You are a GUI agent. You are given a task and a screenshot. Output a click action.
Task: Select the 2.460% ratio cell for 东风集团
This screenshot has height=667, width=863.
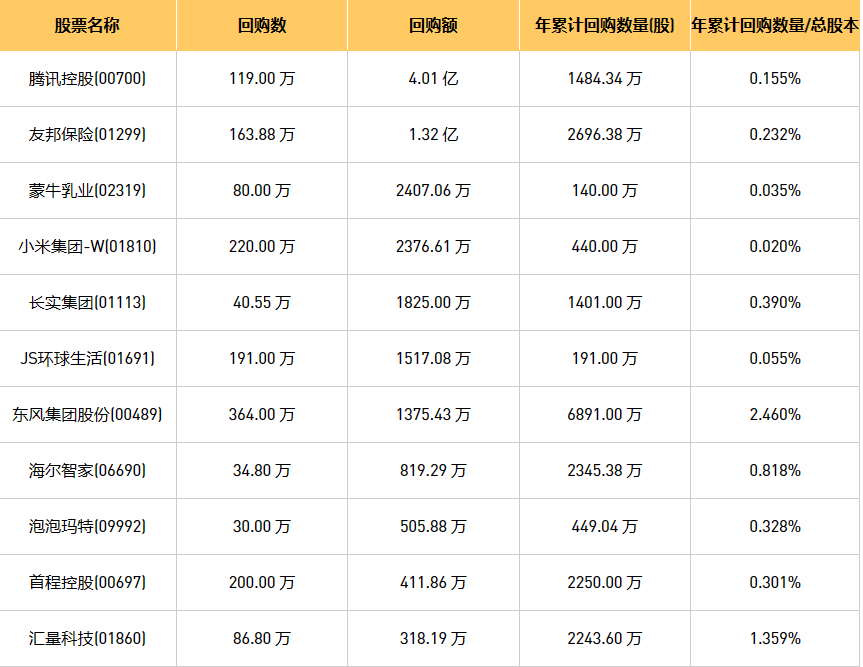pyautogui.click(x=775, y=414)
